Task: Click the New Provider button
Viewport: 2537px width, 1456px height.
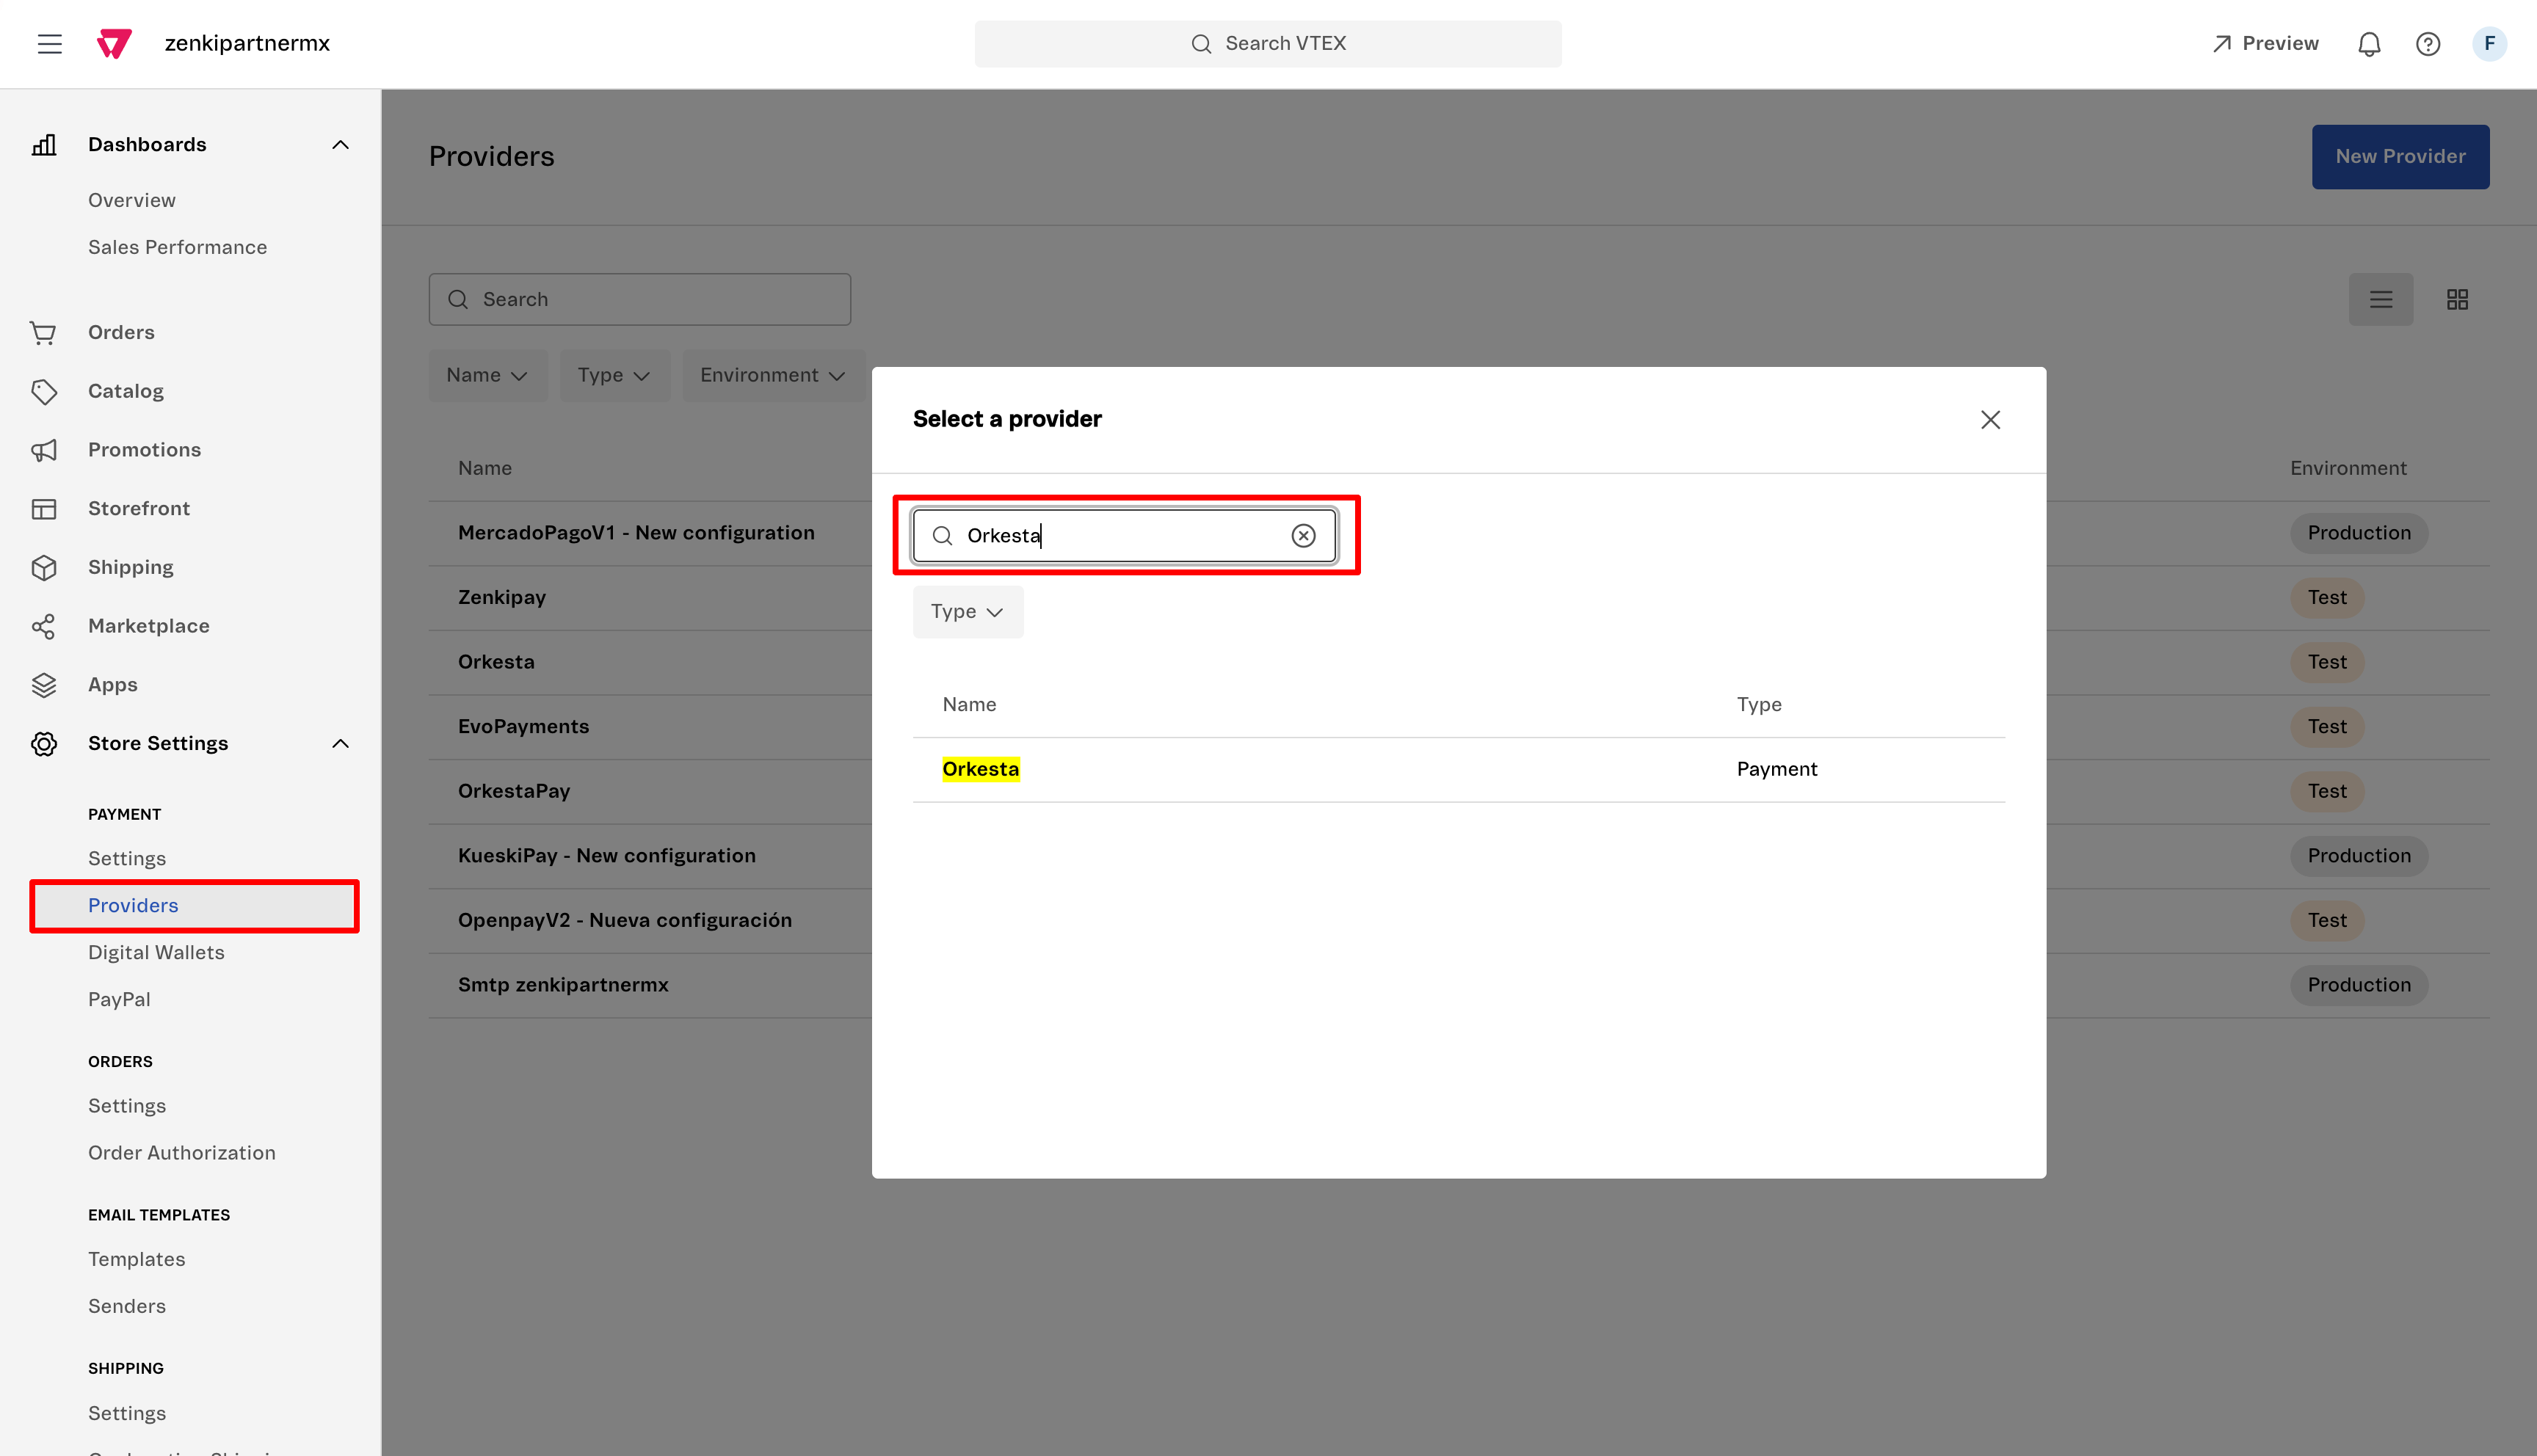Action: click(x=2400, y=157)
